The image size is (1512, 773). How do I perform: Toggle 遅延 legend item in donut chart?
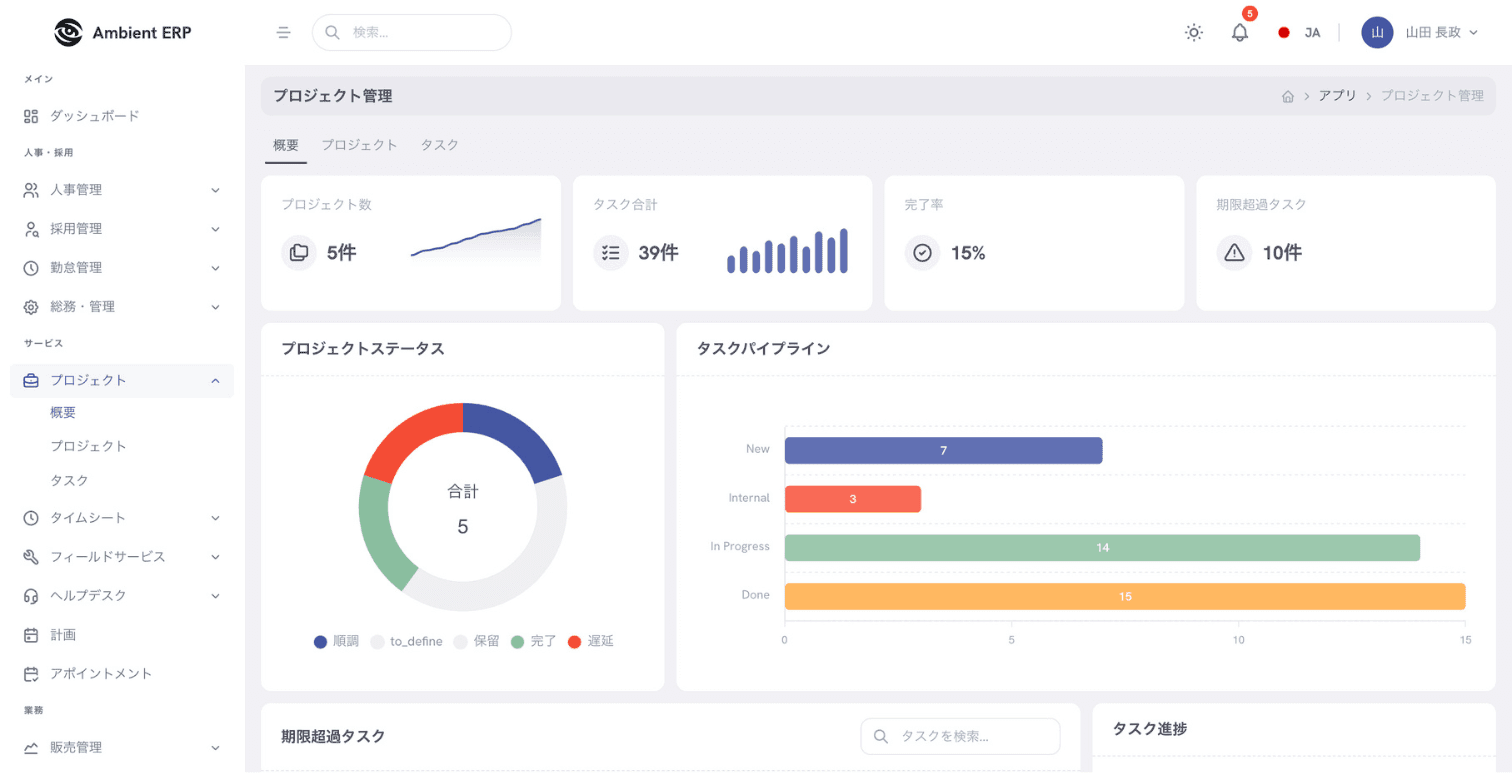coord(591,641)
